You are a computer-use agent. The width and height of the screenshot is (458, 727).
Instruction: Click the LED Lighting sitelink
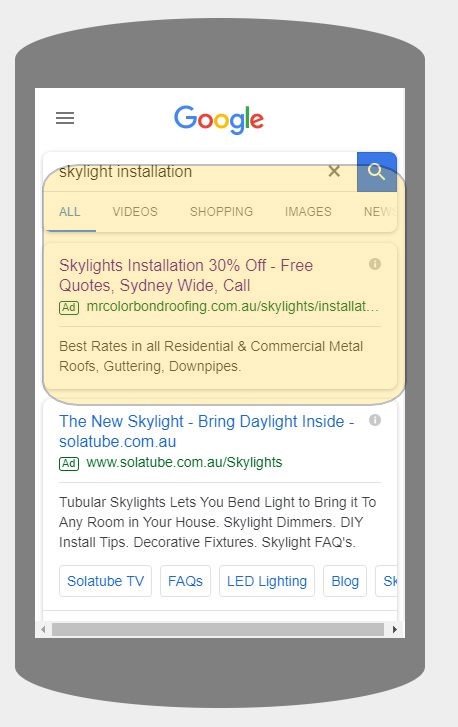click(267, 581)
